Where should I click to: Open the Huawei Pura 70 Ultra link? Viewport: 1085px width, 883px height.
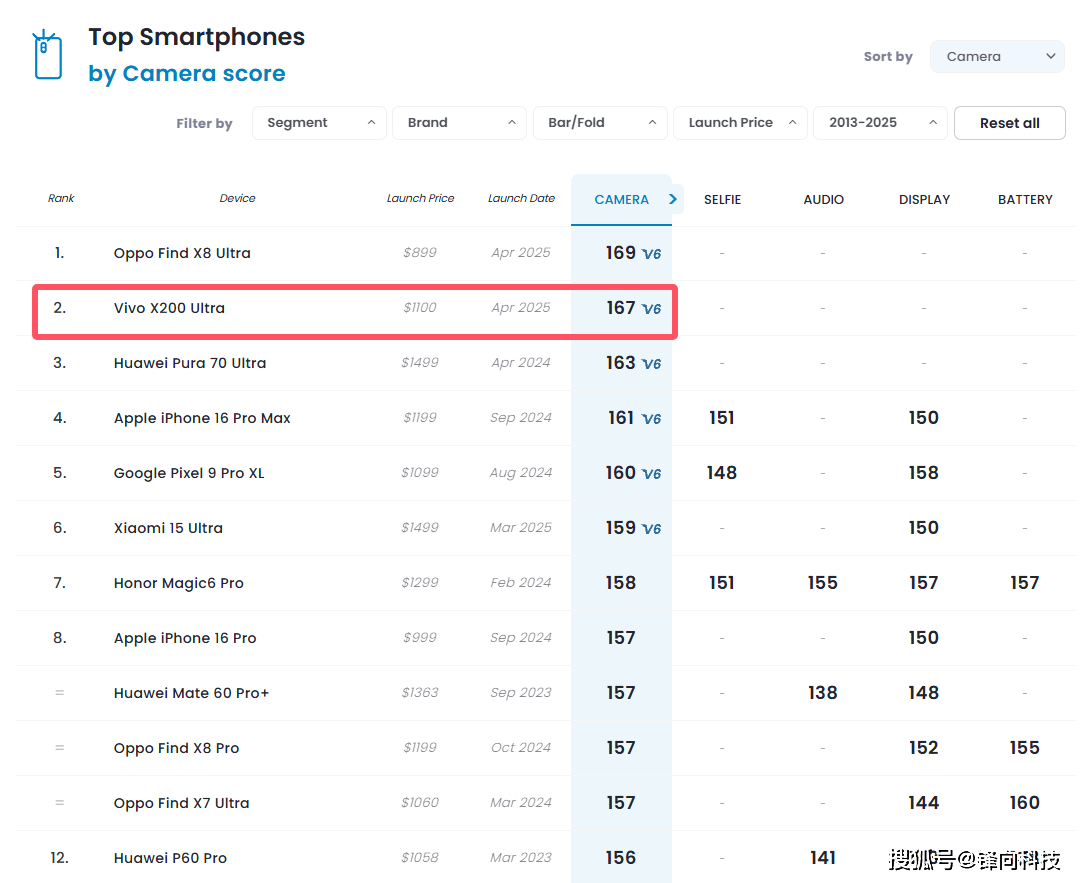tap(190, 363)
